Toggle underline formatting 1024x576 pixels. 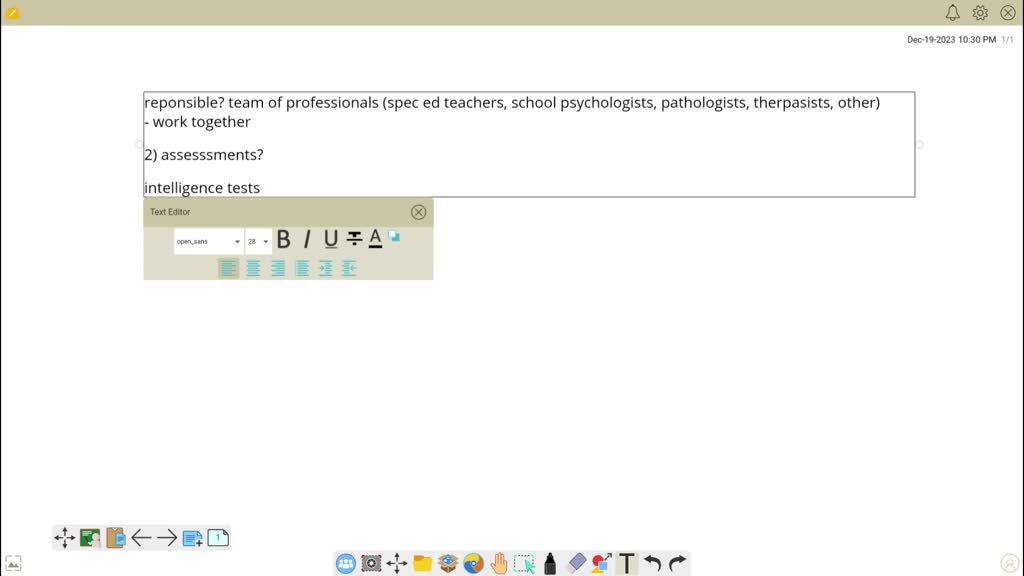click(330, 239)
